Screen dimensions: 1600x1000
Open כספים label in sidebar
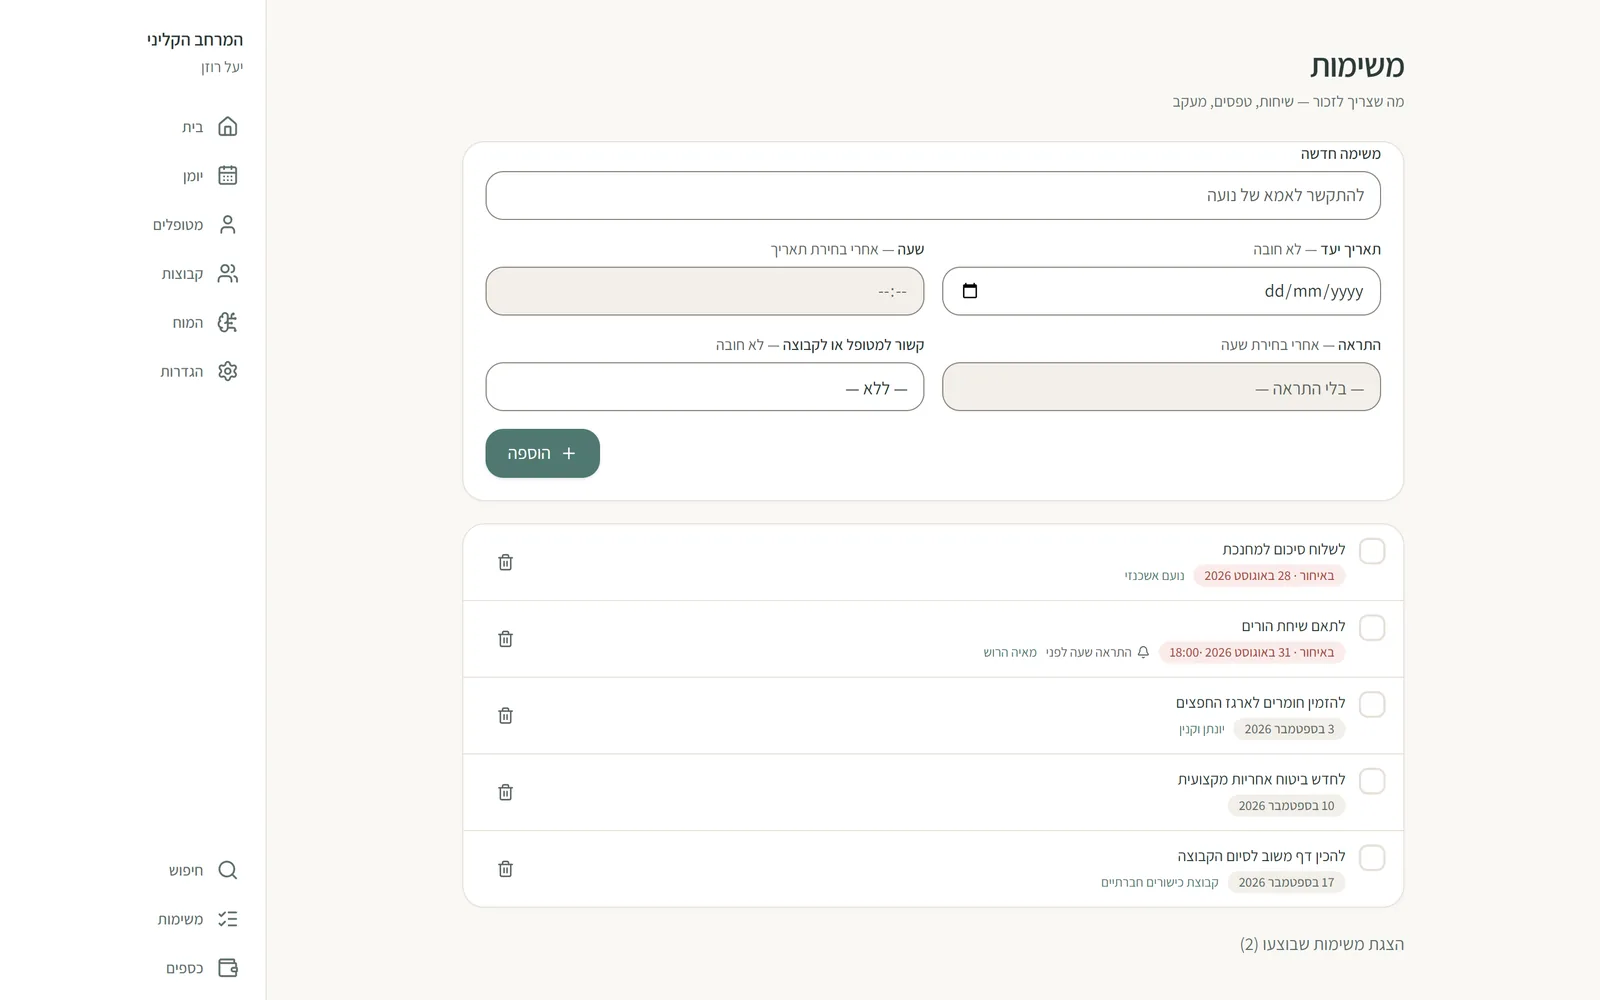pos(184,968)
